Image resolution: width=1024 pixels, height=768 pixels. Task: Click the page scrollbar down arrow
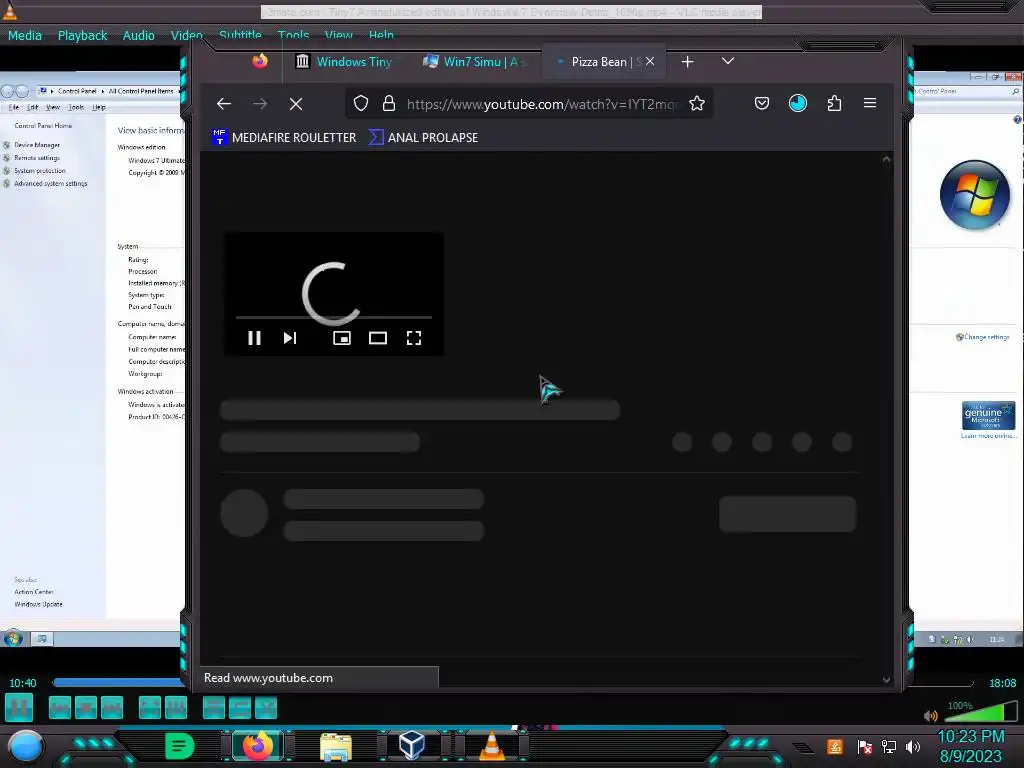(x=886, y=680)
